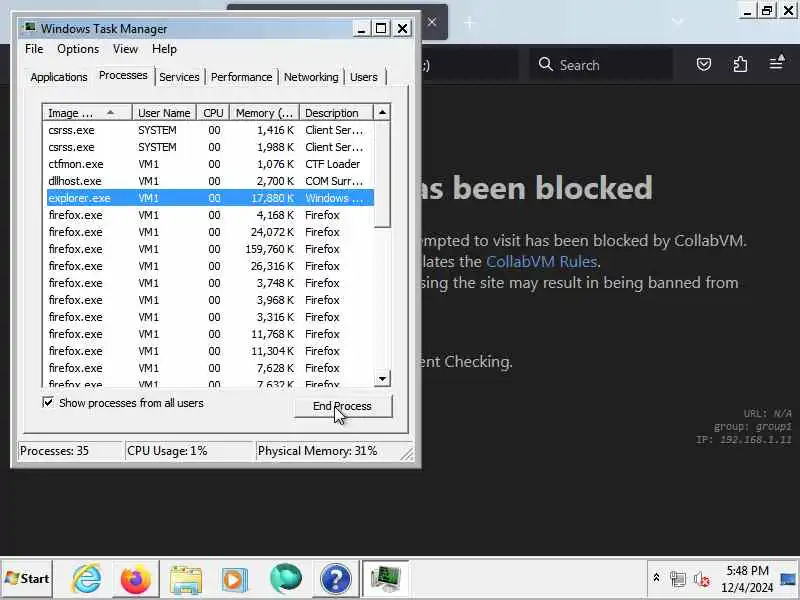800x600 pixels.
Task: Switch to the Performance tab
Action: tap(241, 77)
